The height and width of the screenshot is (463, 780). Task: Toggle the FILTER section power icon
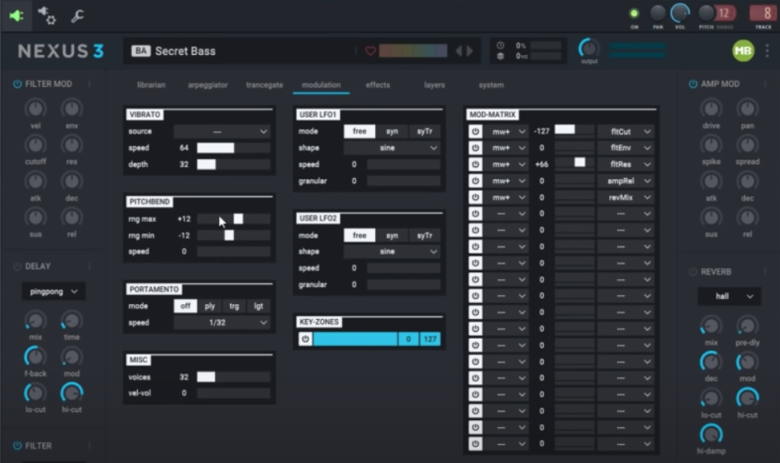[x=17, y=446]
